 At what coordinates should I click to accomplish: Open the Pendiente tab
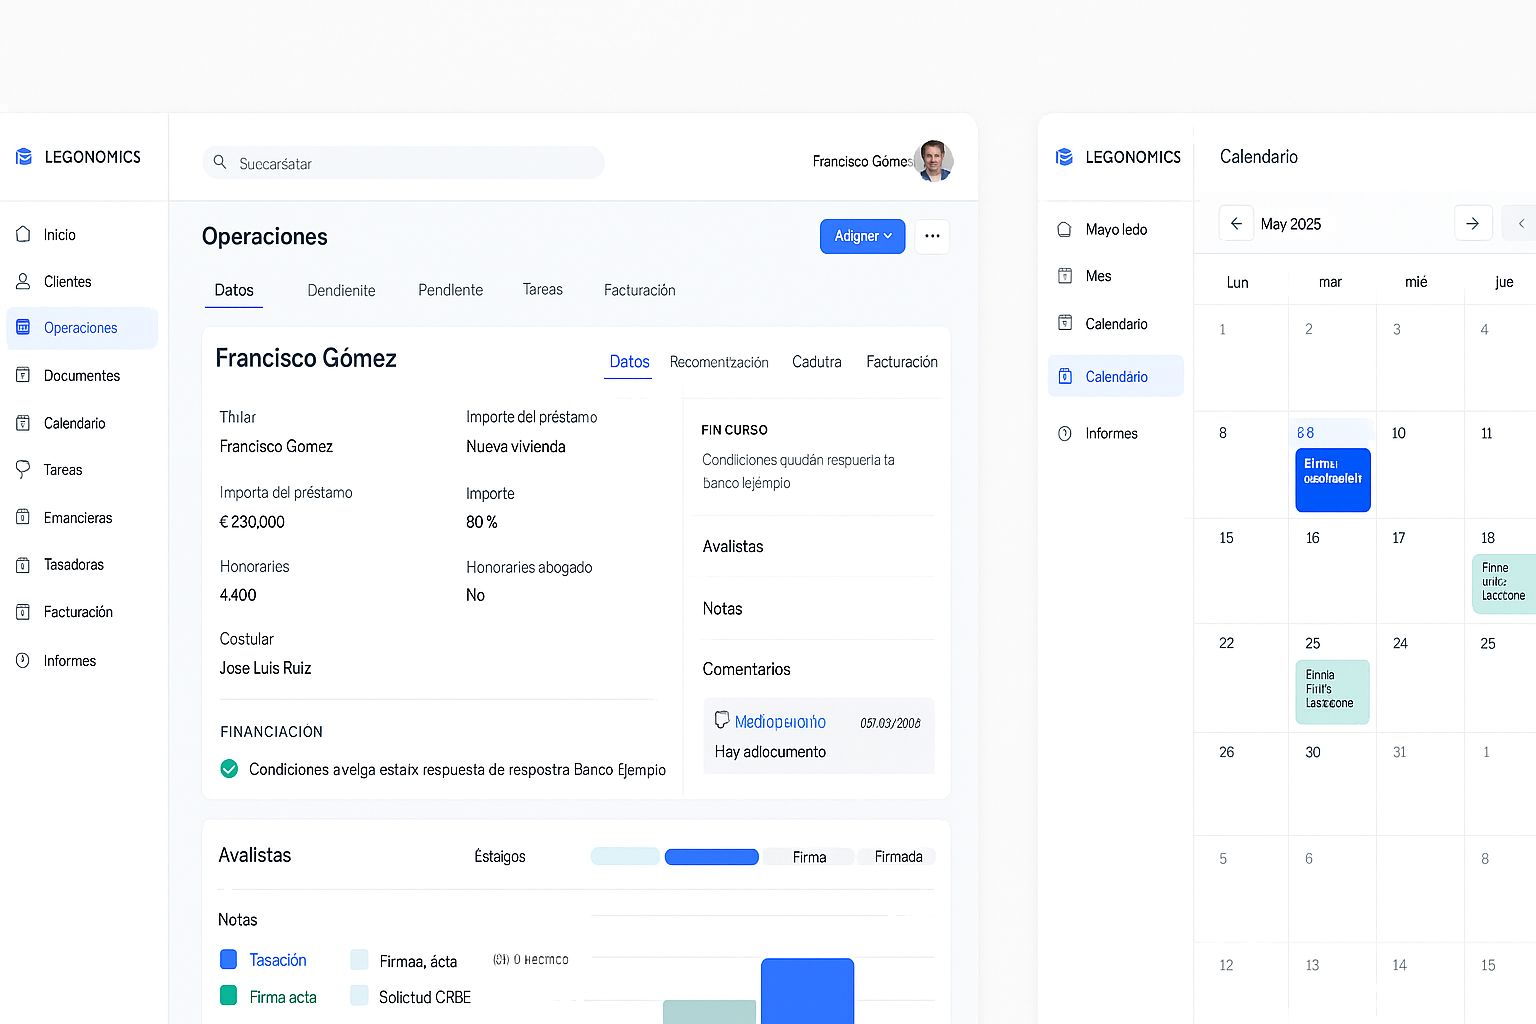(x=450, y=290)
